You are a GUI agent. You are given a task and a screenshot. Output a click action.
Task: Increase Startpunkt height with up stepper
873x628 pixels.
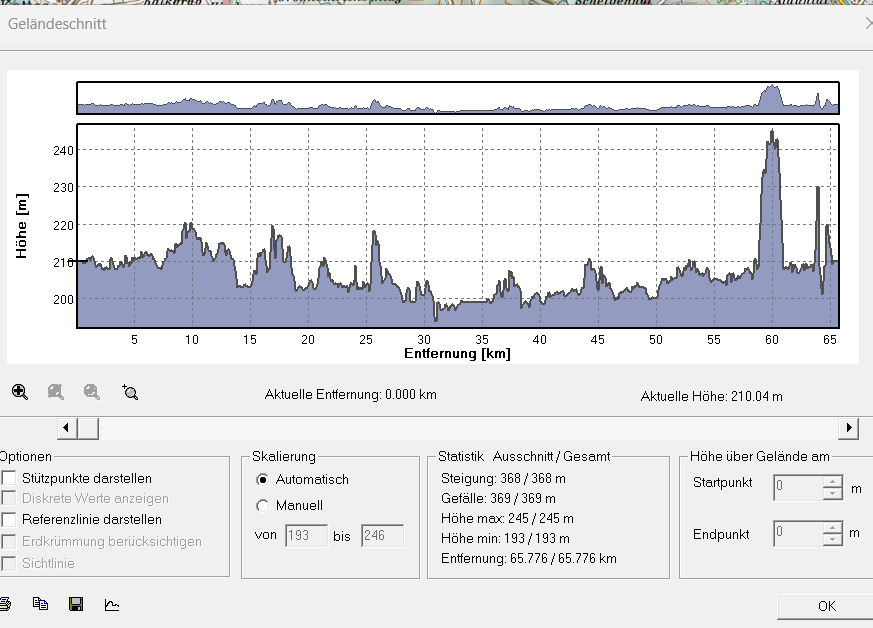pyautogui.click(x=832, y=482)
